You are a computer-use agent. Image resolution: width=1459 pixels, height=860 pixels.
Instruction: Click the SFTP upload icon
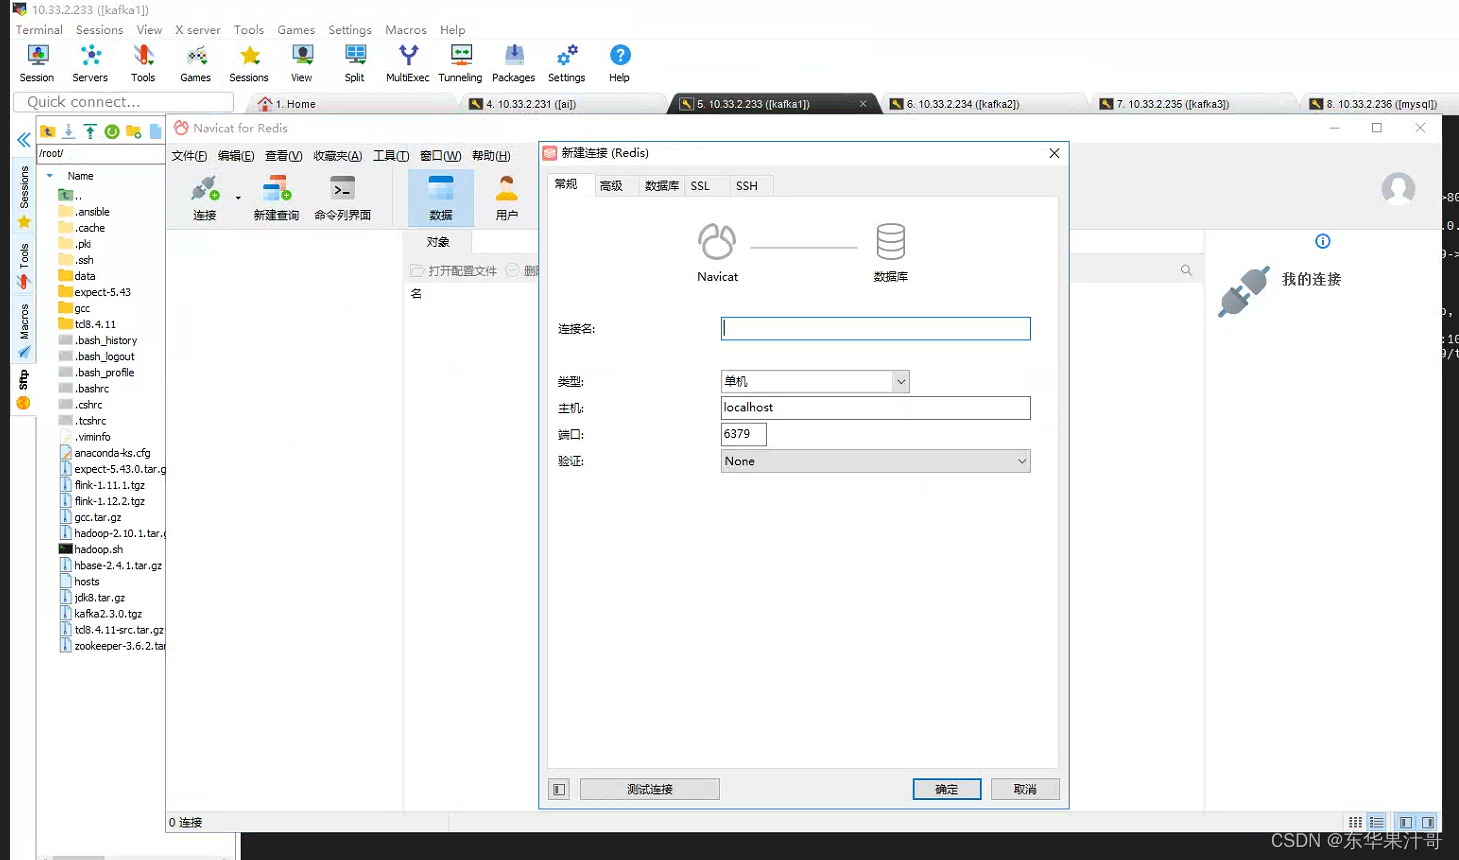90,131
